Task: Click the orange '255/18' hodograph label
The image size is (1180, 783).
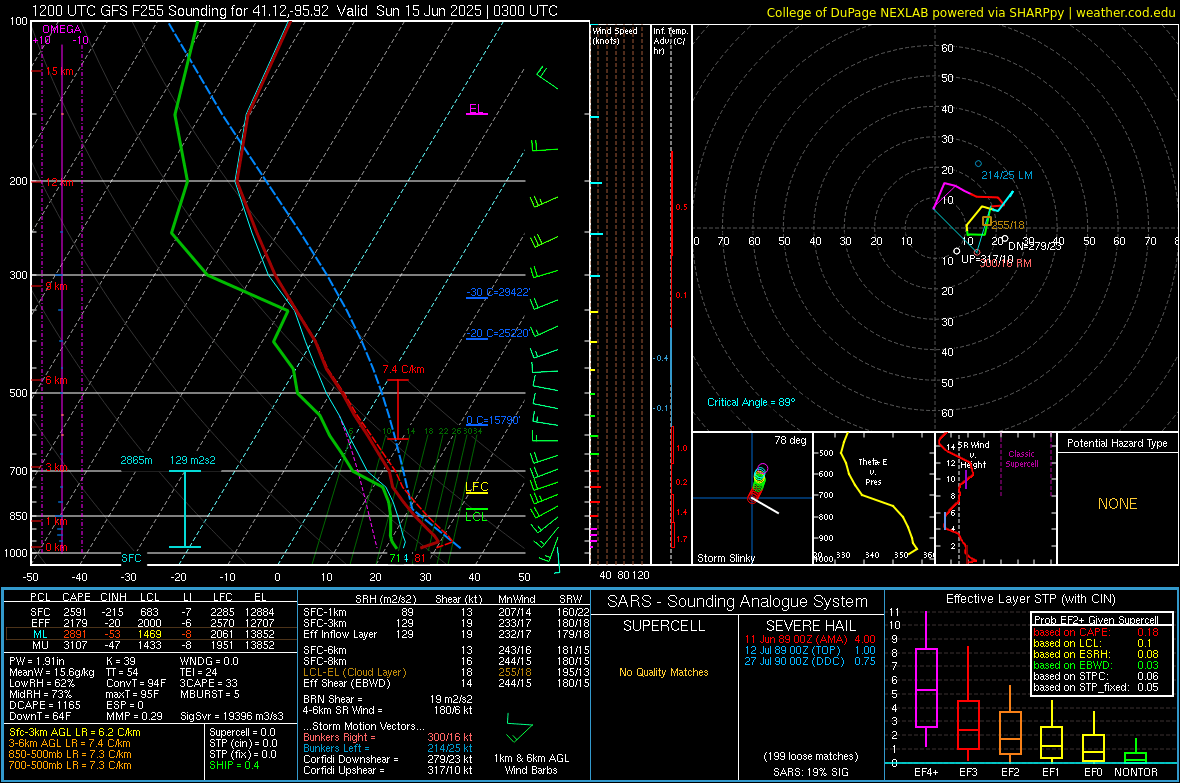Action: coord(1008,225)
